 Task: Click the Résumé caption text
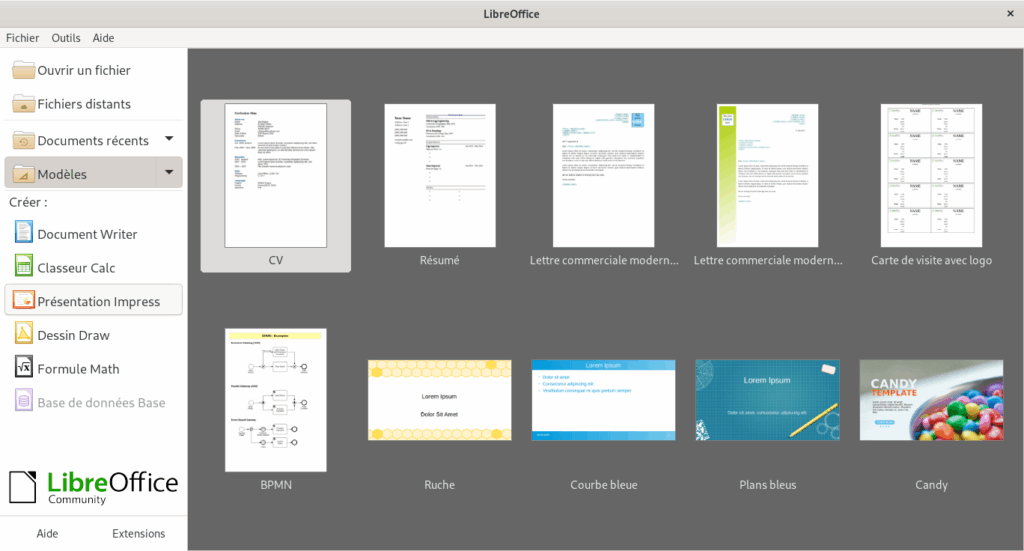(440, 260)
